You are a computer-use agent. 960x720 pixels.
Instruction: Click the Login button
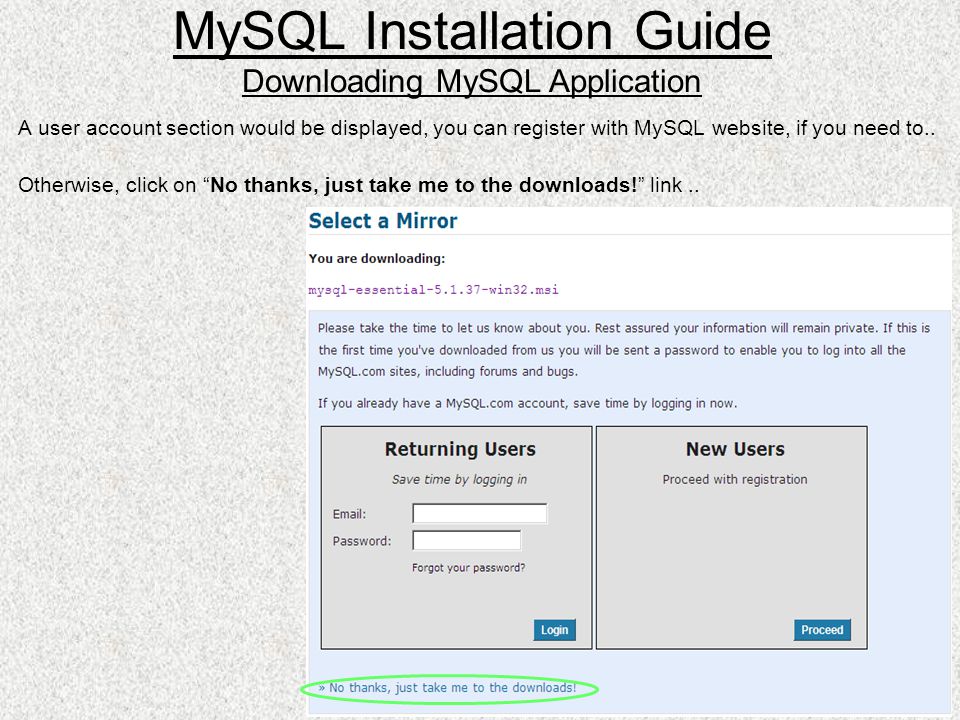click(554, 629)
